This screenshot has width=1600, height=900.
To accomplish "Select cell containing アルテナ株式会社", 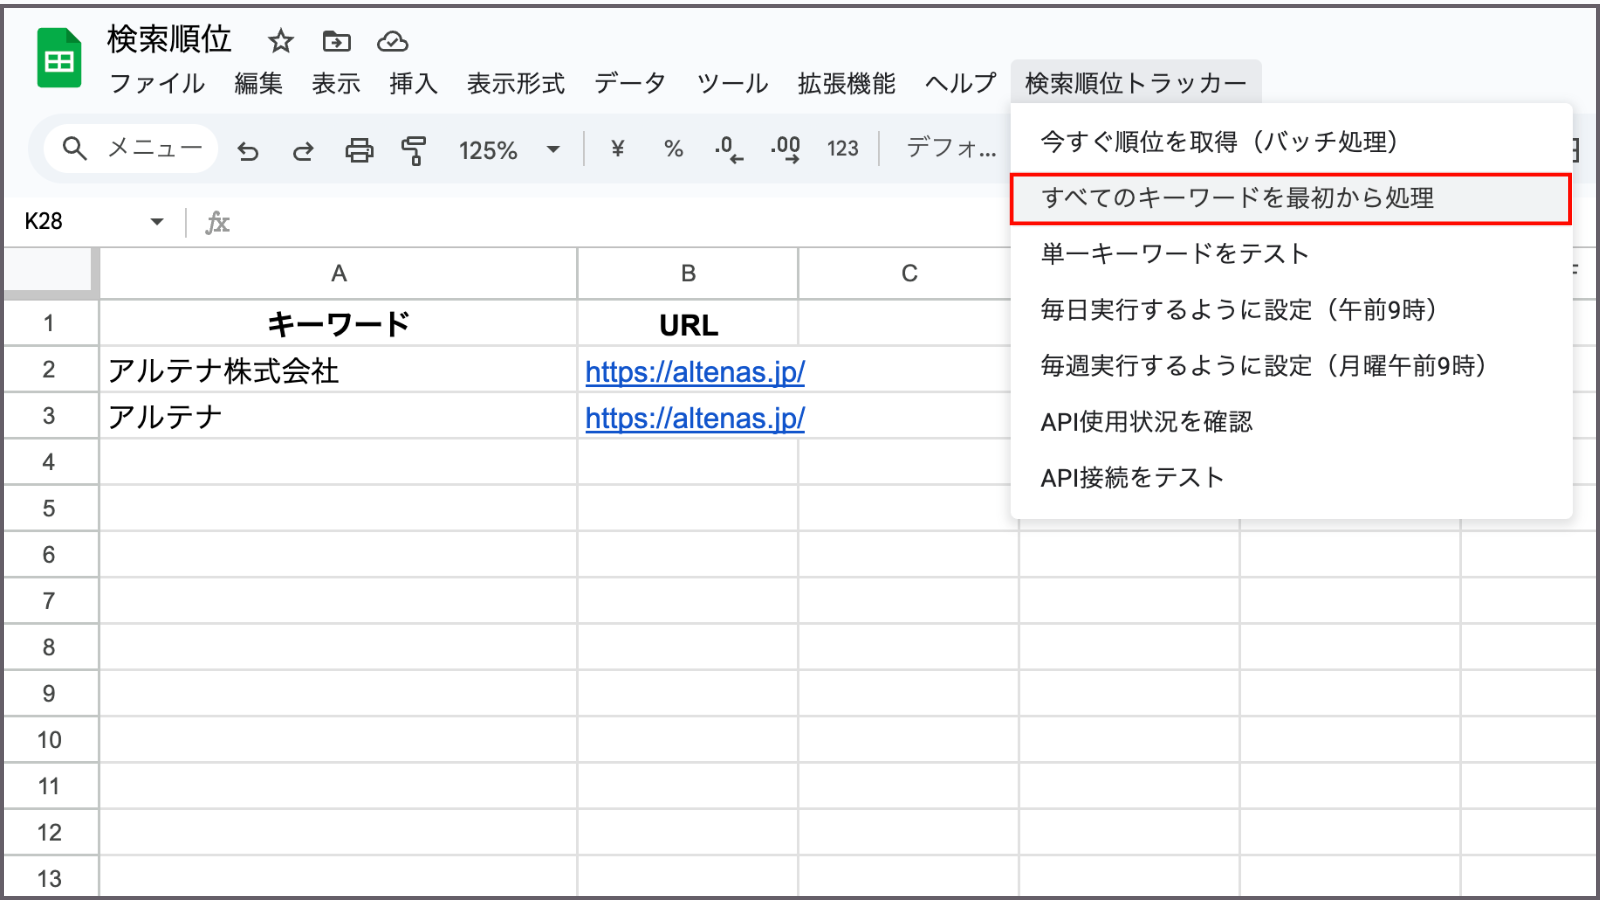I will pyautogui.click(x=338, y=370).
